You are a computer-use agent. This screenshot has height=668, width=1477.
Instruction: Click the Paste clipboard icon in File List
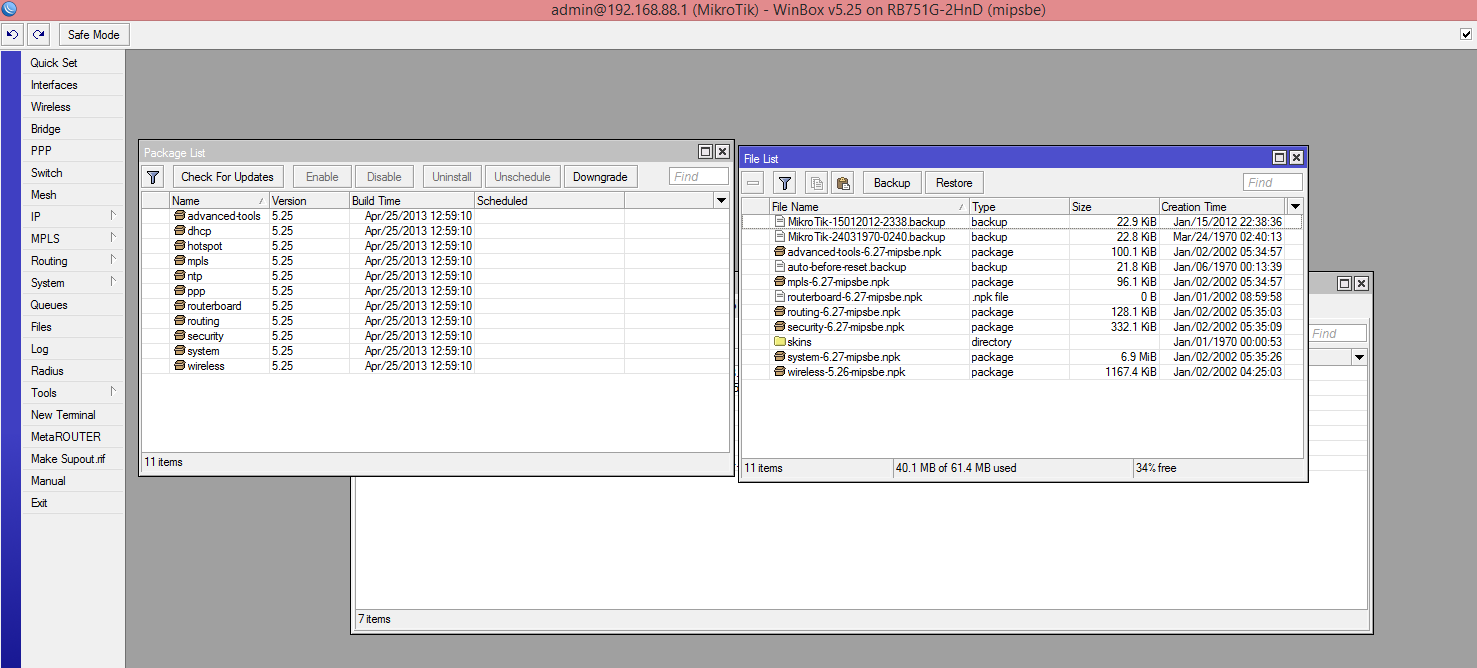click(842, 183)
